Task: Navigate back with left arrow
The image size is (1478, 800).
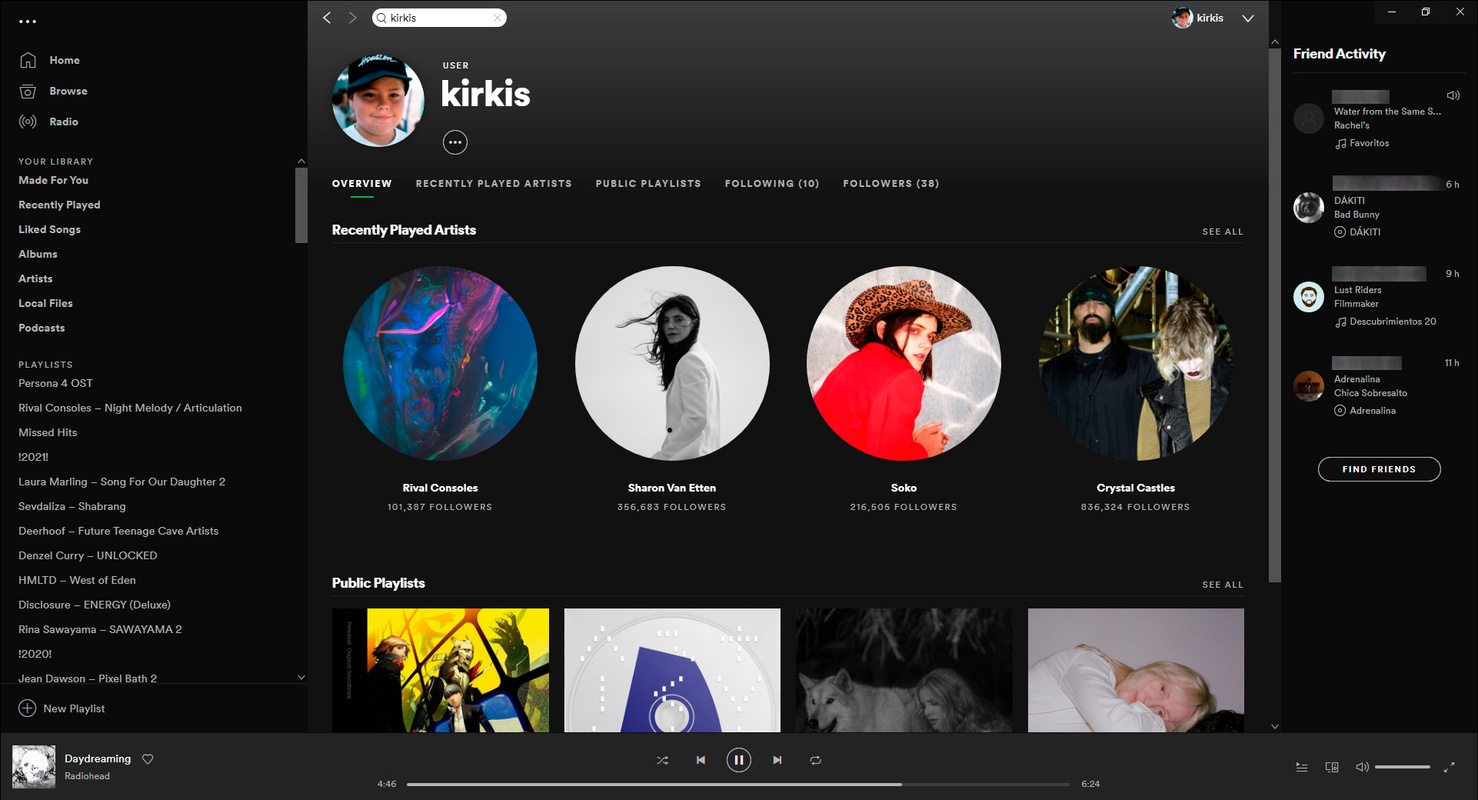Action: 327,18
